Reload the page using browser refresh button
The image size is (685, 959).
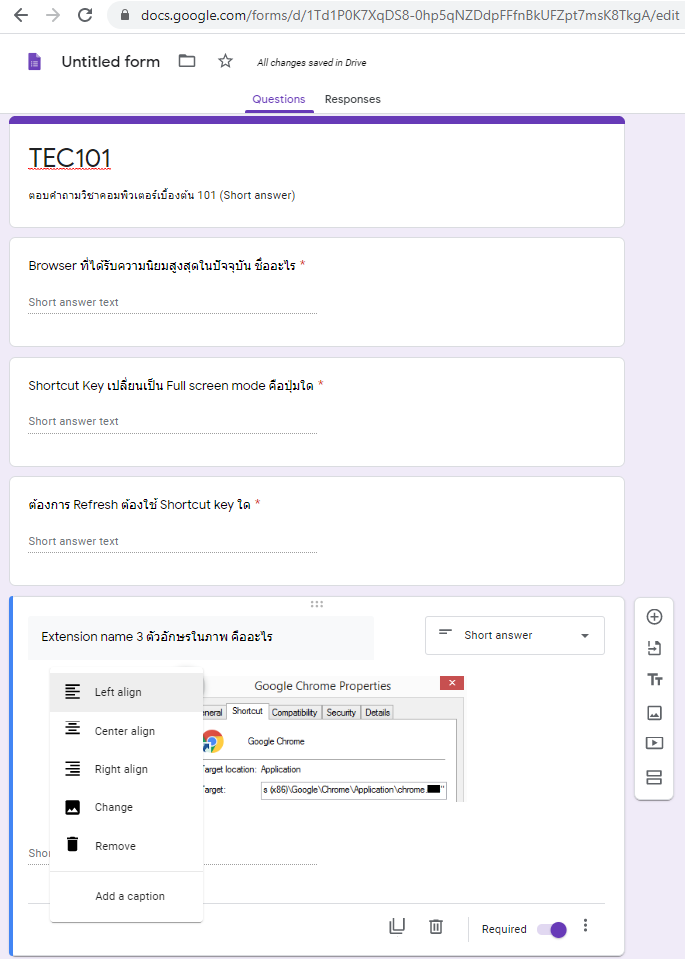(85, 15)
